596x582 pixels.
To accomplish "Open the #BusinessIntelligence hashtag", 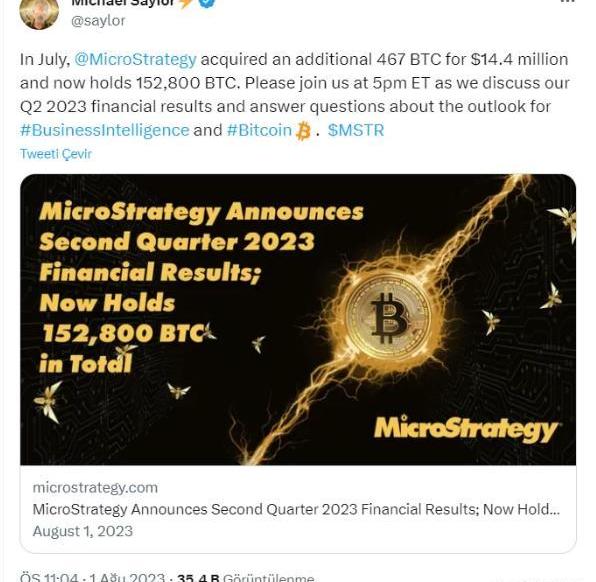I will (x=105, y=130).
